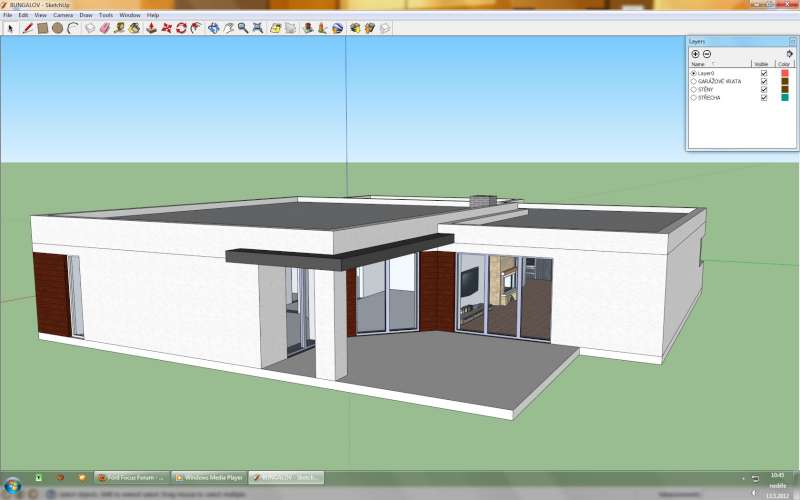Hide the STŘECHA layer via checkbox
This screenshot has height=500, width=800.
tap(764, 97)
